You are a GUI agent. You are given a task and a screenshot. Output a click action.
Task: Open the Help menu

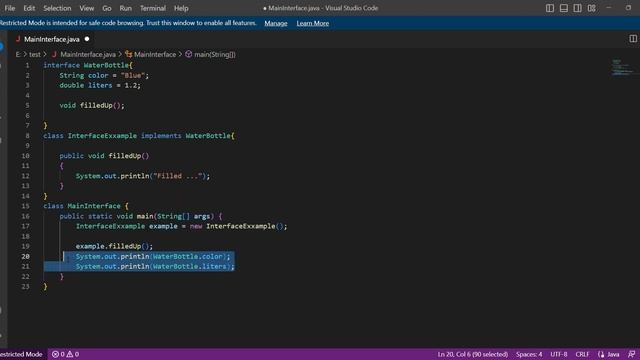(x=181, y=8)
